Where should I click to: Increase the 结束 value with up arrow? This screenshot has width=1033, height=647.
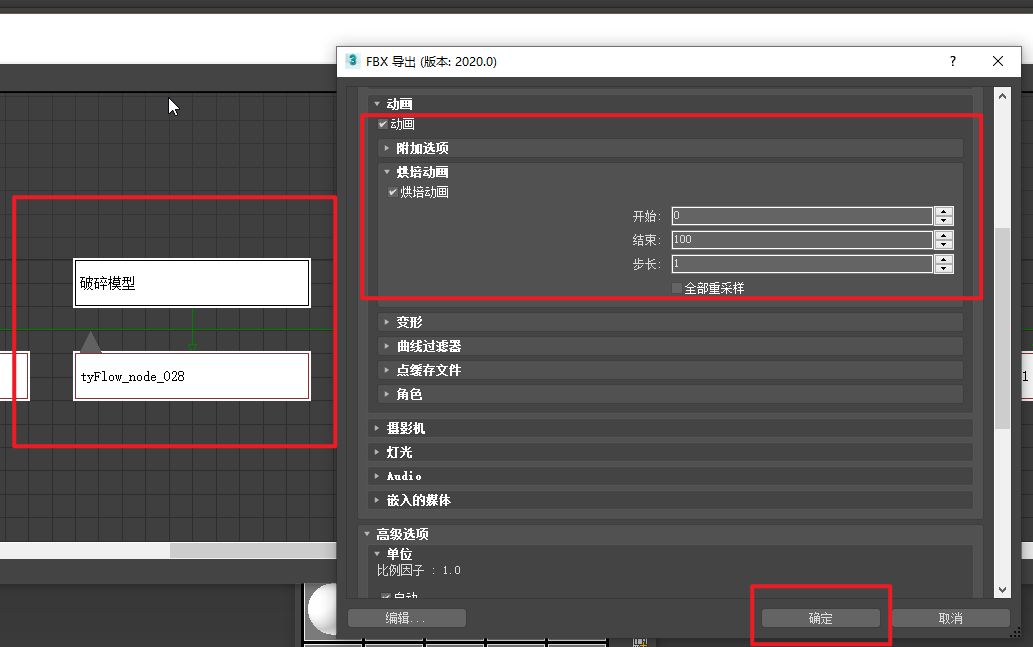point(944,235)
